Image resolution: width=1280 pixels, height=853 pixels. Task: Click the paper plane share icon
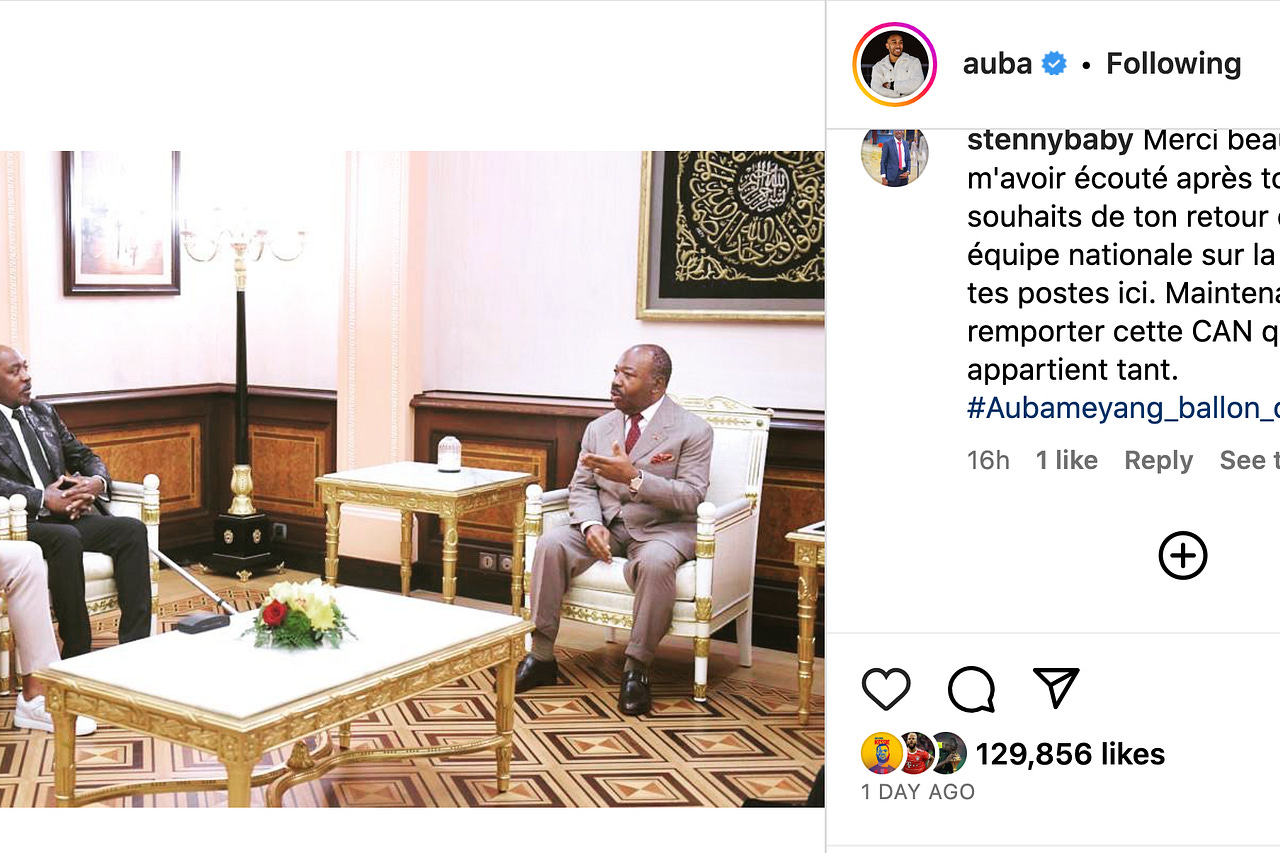[x=1056, y=688]
